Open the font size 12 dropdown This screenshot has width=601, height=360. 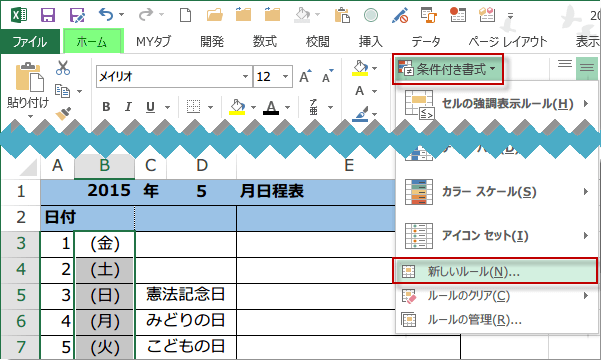(x=285, y=76)
